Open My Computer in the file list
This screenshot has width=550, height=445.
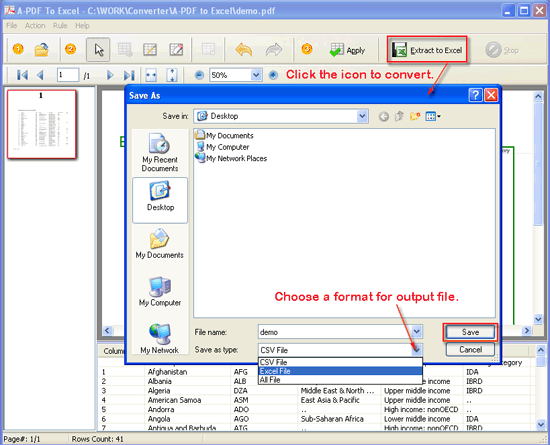222,147
